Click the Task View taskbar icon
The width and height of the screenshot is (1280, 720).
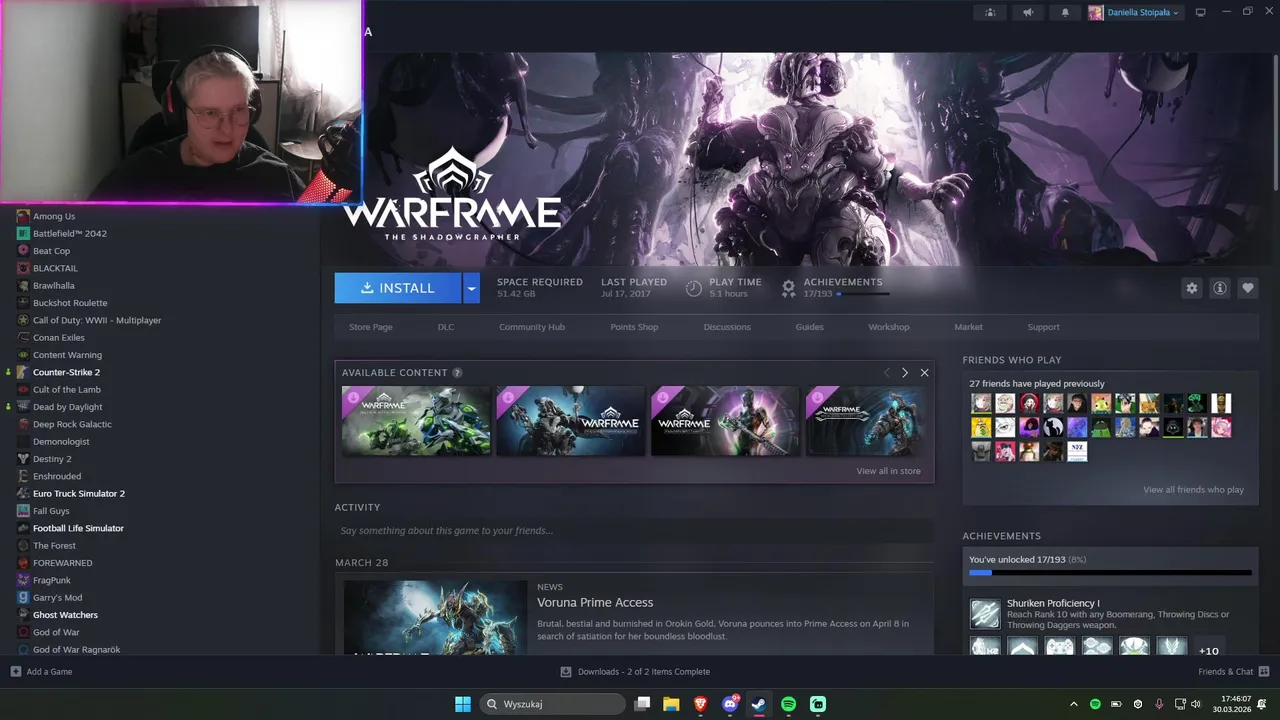643,704
